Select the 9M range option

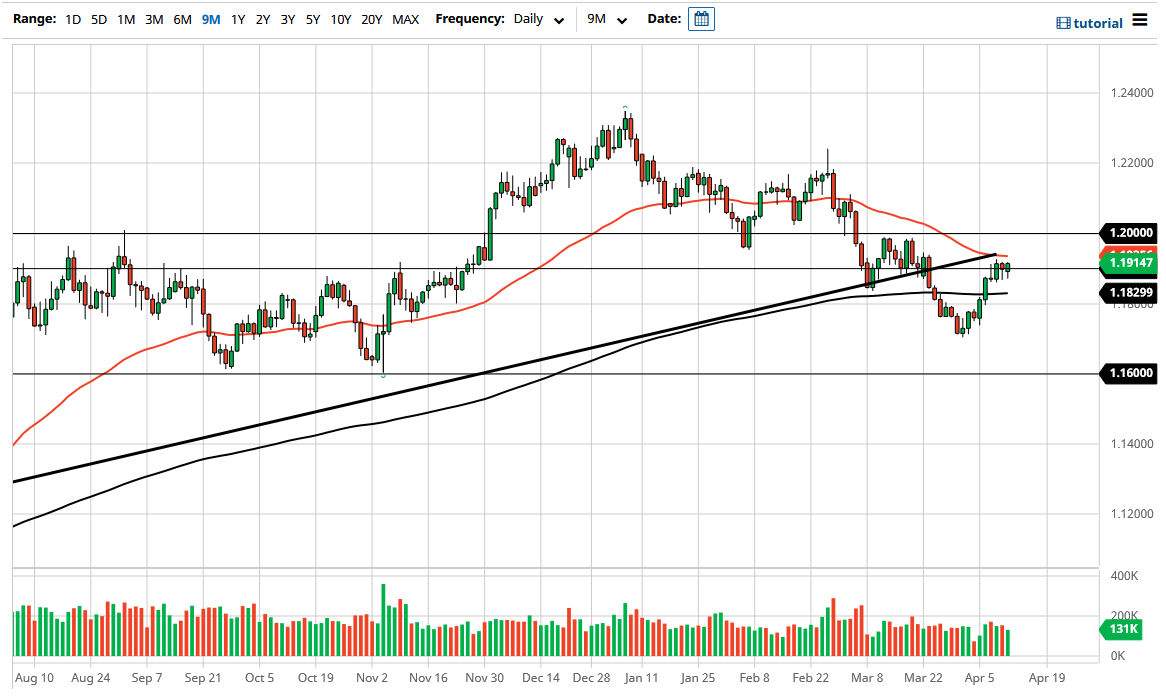pyautogui.click(x=211, y=19)
